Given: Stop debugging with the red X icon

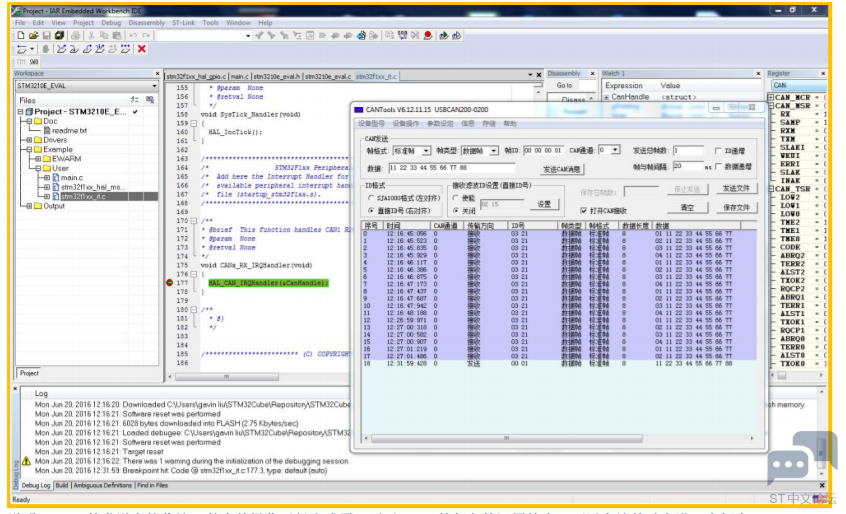Looking at the screenshot, I should [x=142, y=49].
